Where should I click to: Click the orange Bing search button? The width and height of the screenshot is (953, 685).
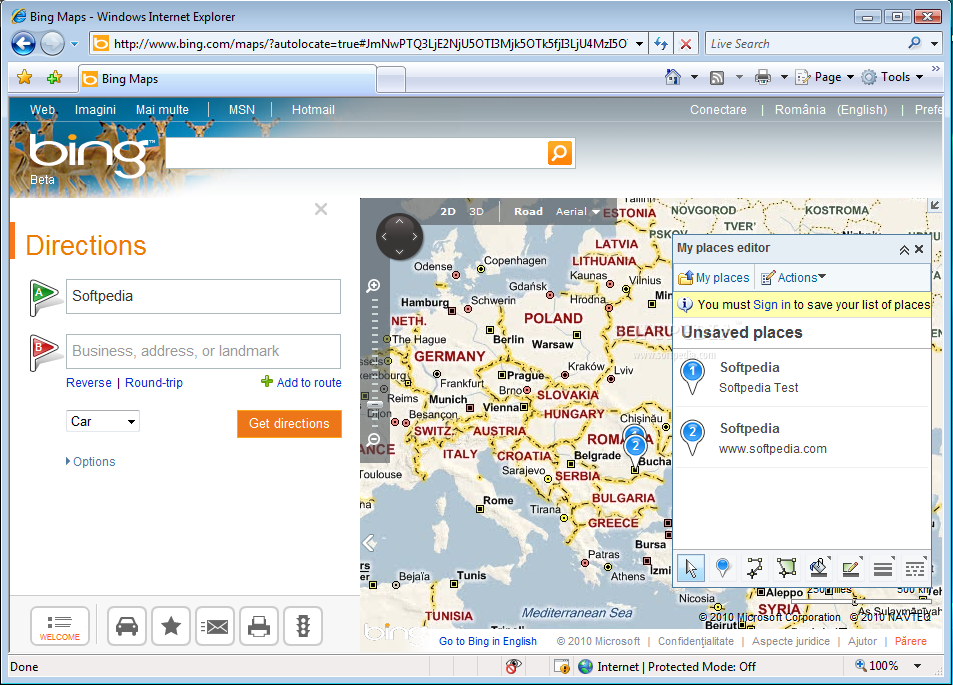pos(560,153)
